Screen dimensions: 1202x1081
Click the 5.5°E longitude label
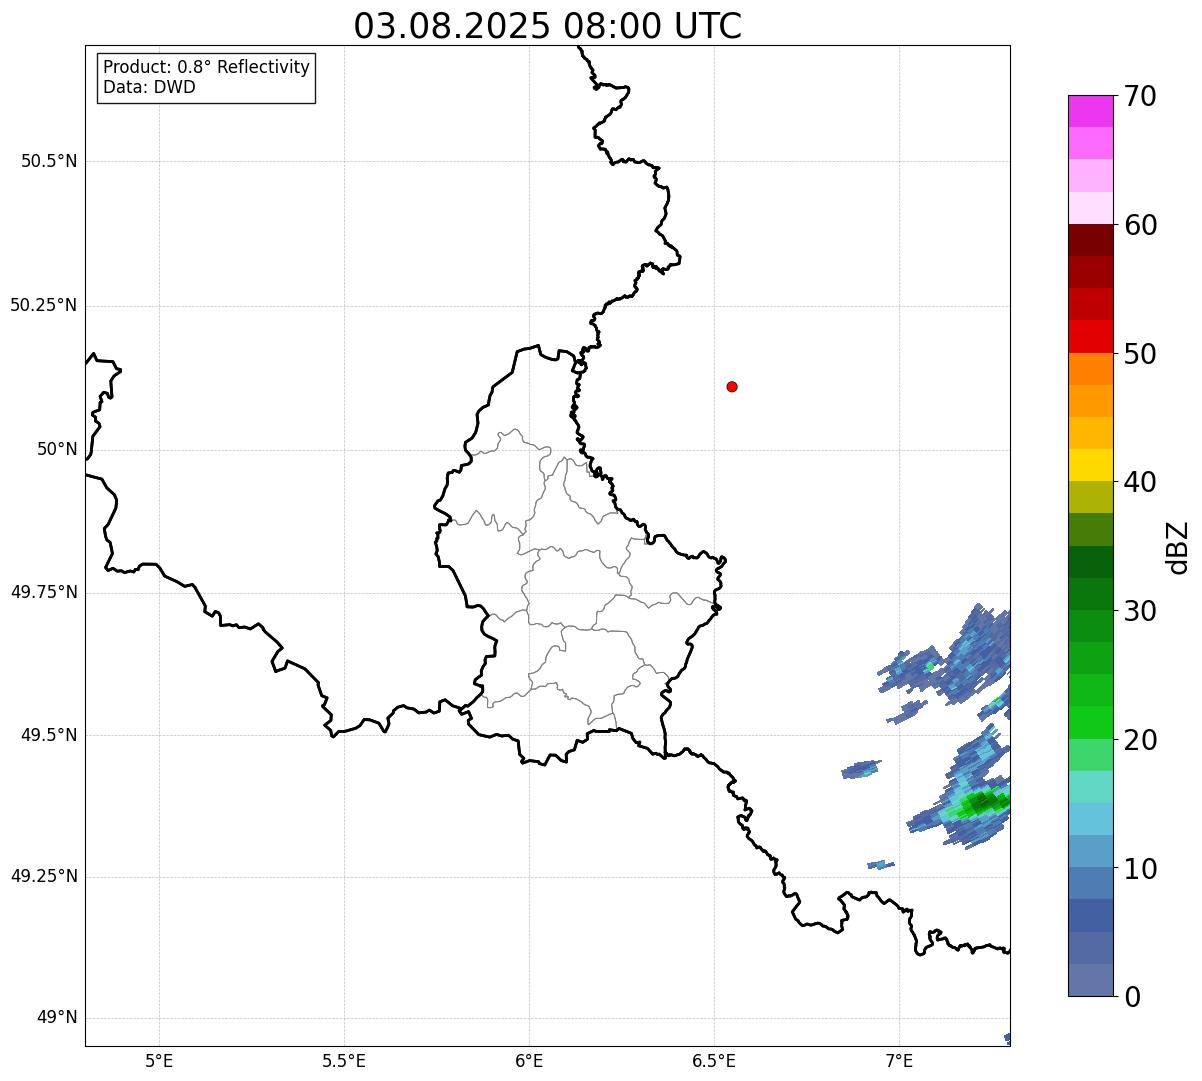(344, 1060)
